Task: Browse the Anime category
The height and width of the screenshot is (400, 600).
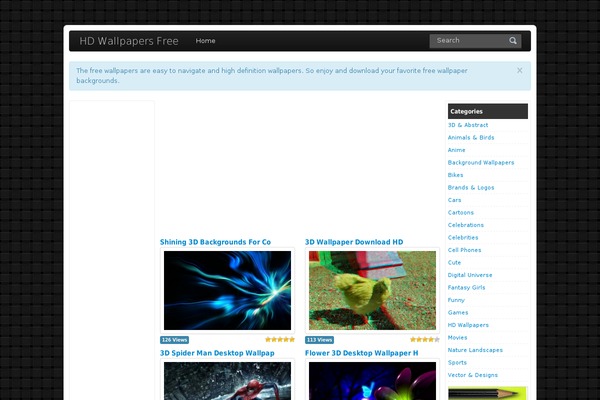Action: pyautogui.click(x=457, y=150)
